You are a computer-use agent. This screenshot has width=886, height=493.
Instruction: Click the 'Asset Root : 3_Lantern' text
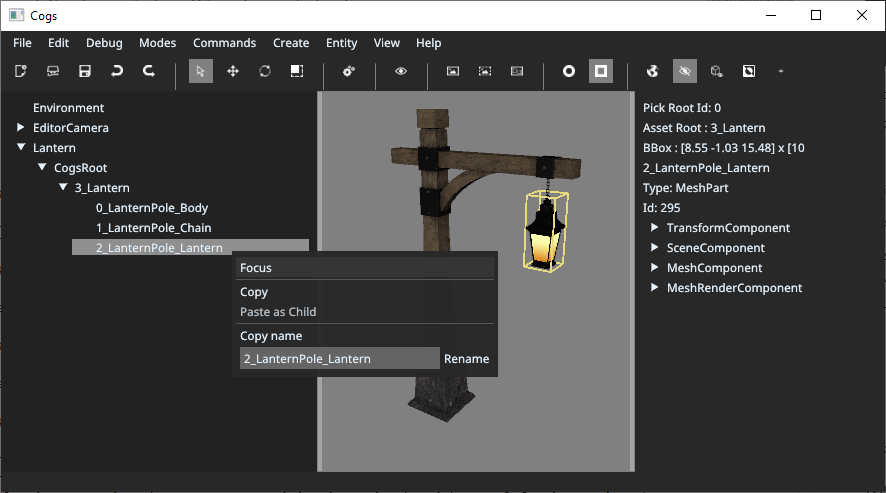coord(704,128)
